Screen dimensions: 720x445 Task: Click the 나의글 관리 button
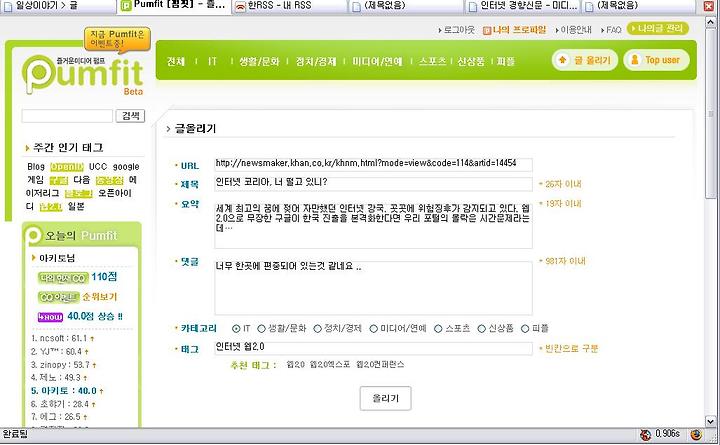(658, 28)
